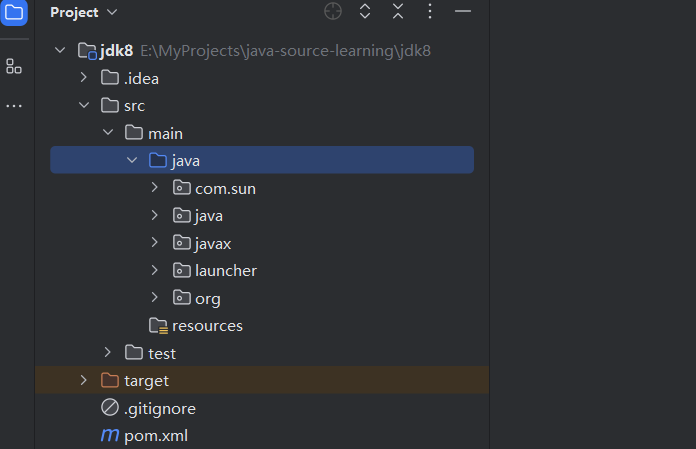Click Collapse All icon in header
The height and width of the screenshot is (449, 696).
pos(398,12)
